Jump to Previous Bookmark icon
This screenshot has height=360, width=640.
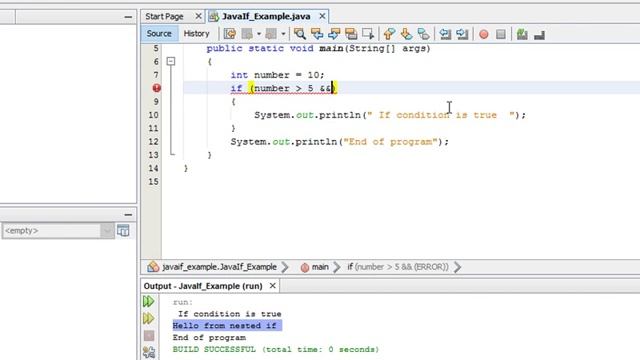pyautogui.click(x=389, y=34)
